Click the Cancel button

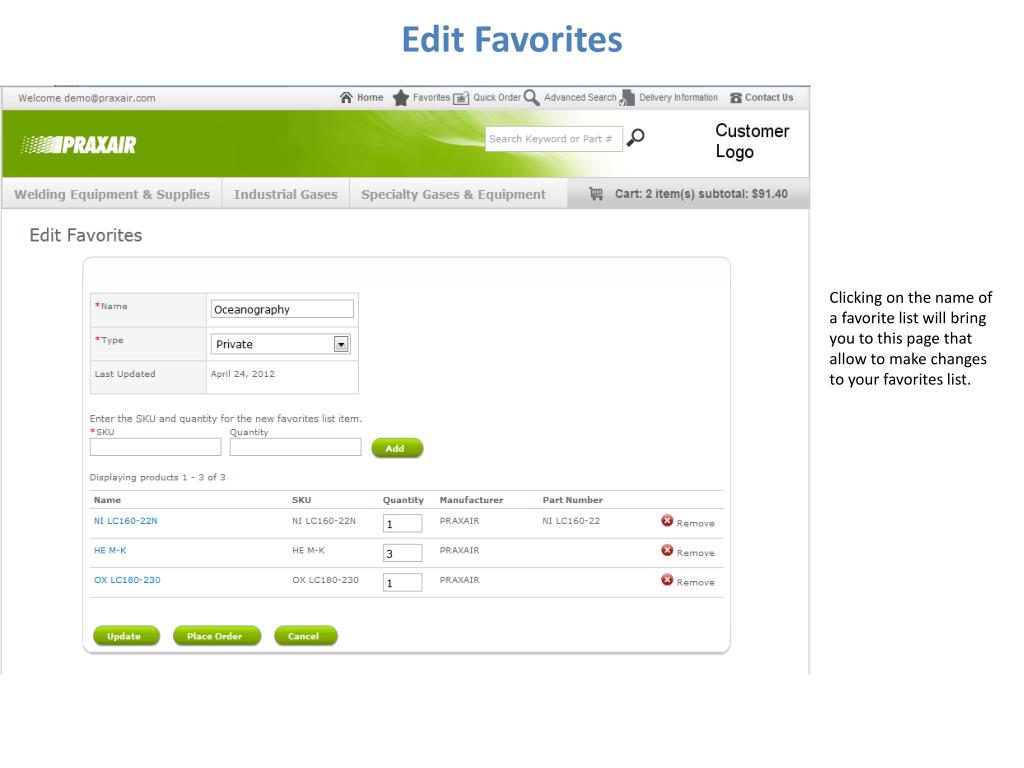pyautogui.click(x=306, y=635)
